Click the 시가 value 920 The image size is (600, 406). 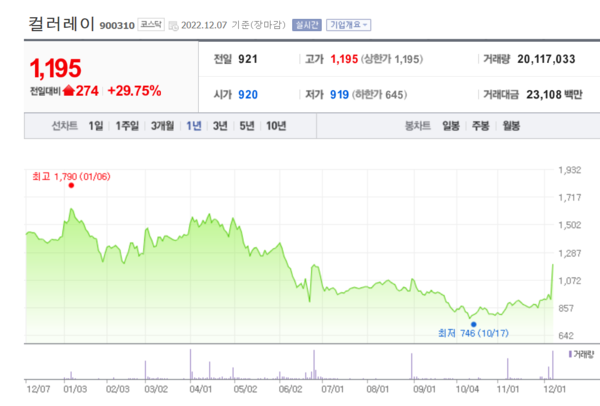(248, 95)
